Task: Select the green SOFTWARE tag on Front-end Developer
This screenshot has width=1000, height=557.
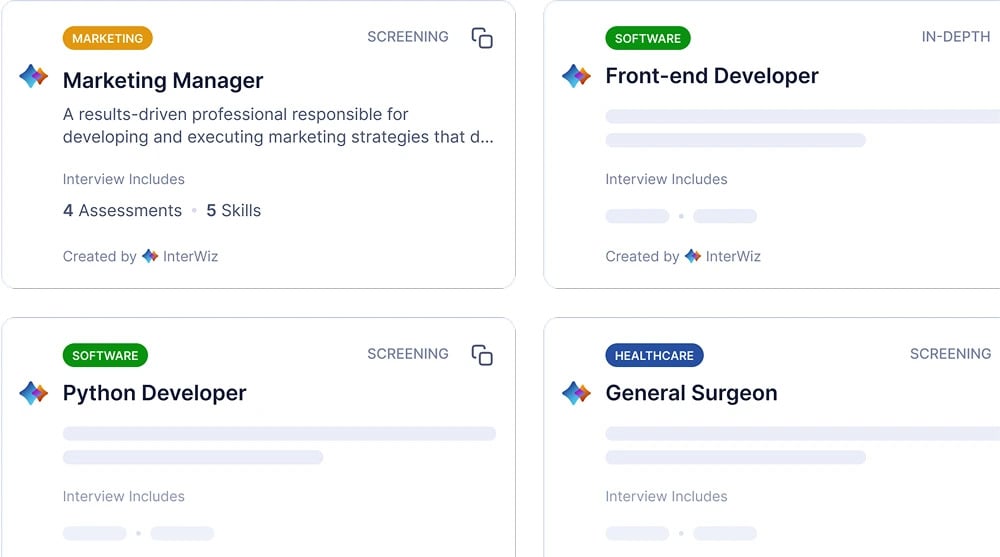Action: pyautogui.click(x=648, y=38)
